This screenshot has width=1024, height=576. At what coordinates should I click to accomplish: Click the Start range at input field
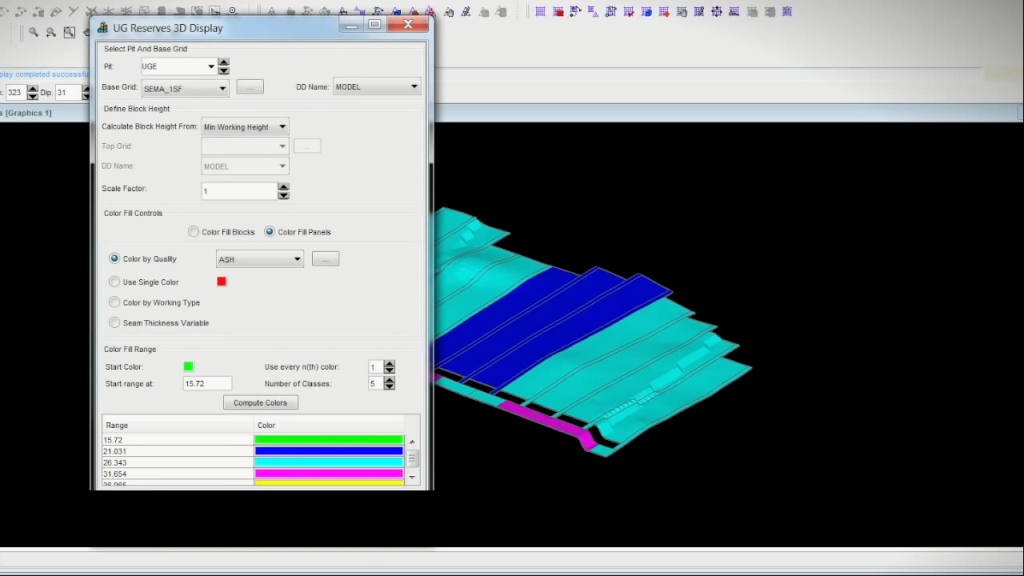[x=207, y=383]
